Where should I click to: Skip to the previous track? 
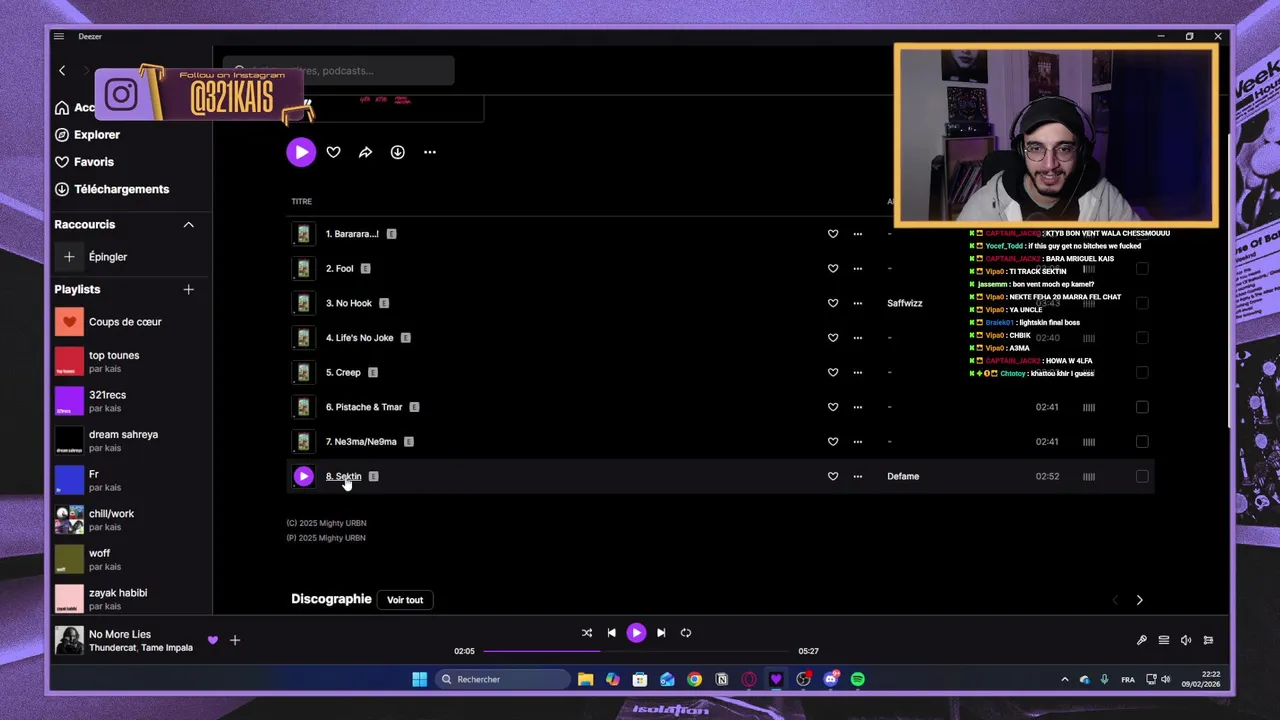pos(611,633)
